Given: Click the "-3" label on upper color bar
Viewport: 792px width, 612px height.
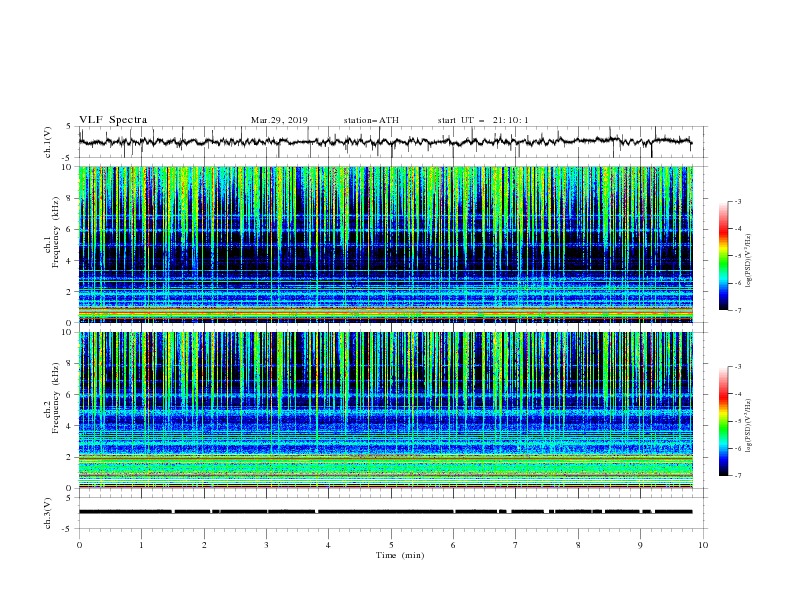Looking at the screenshot, I should pos(737,201).
